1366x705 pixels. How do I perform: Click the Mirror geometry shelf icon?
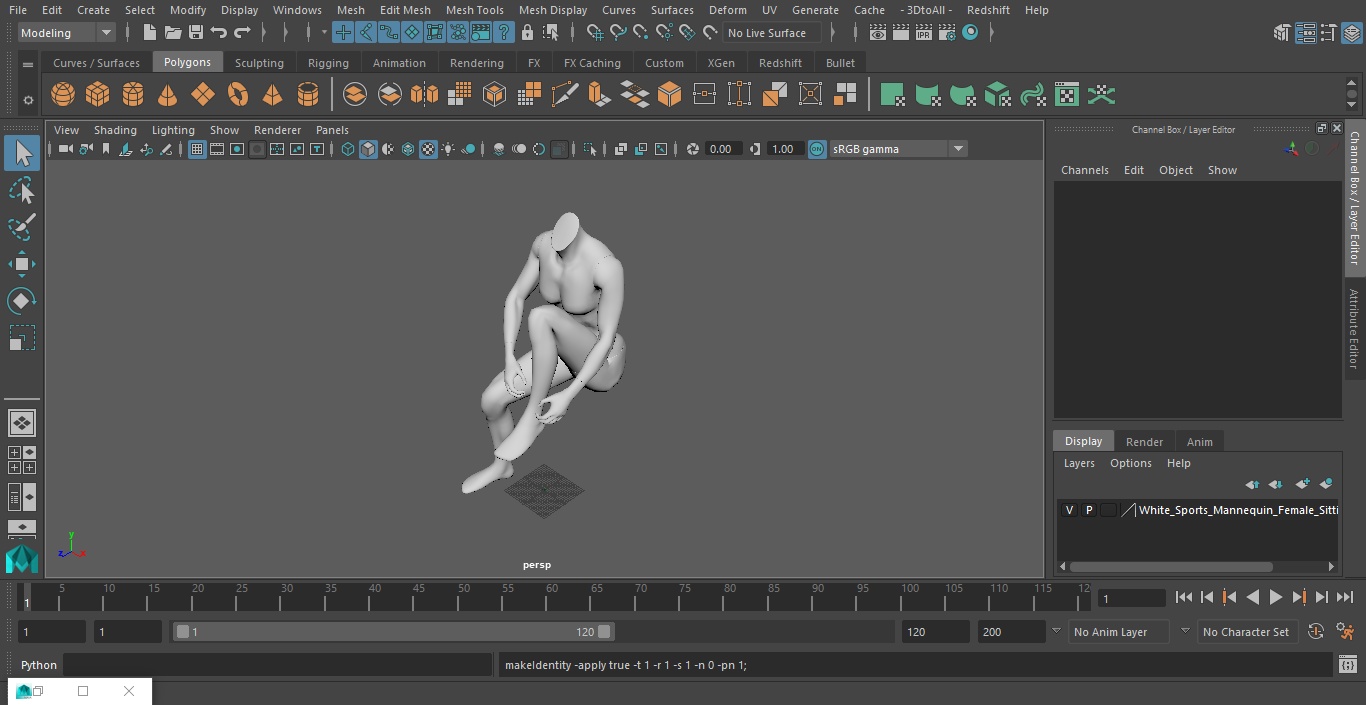point(424,95)
